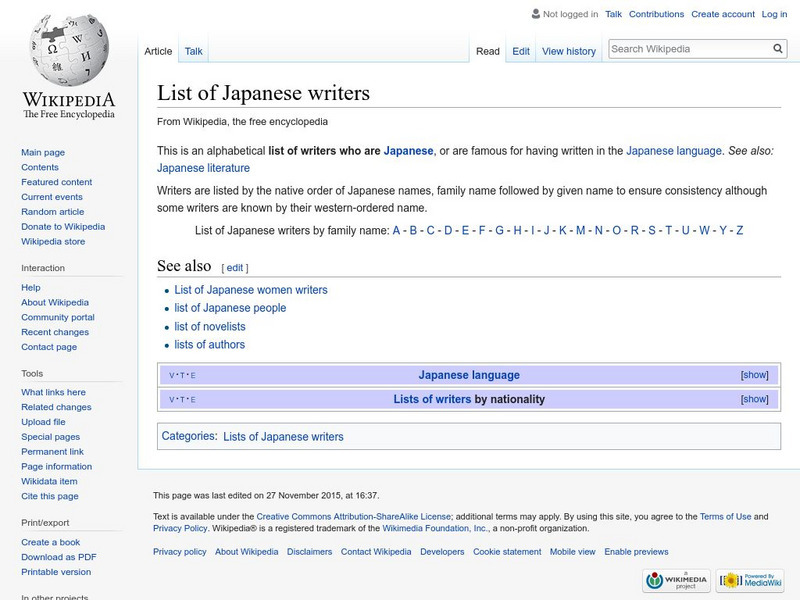
Task: Open Random article from sidebar
Action: [53, 212]
